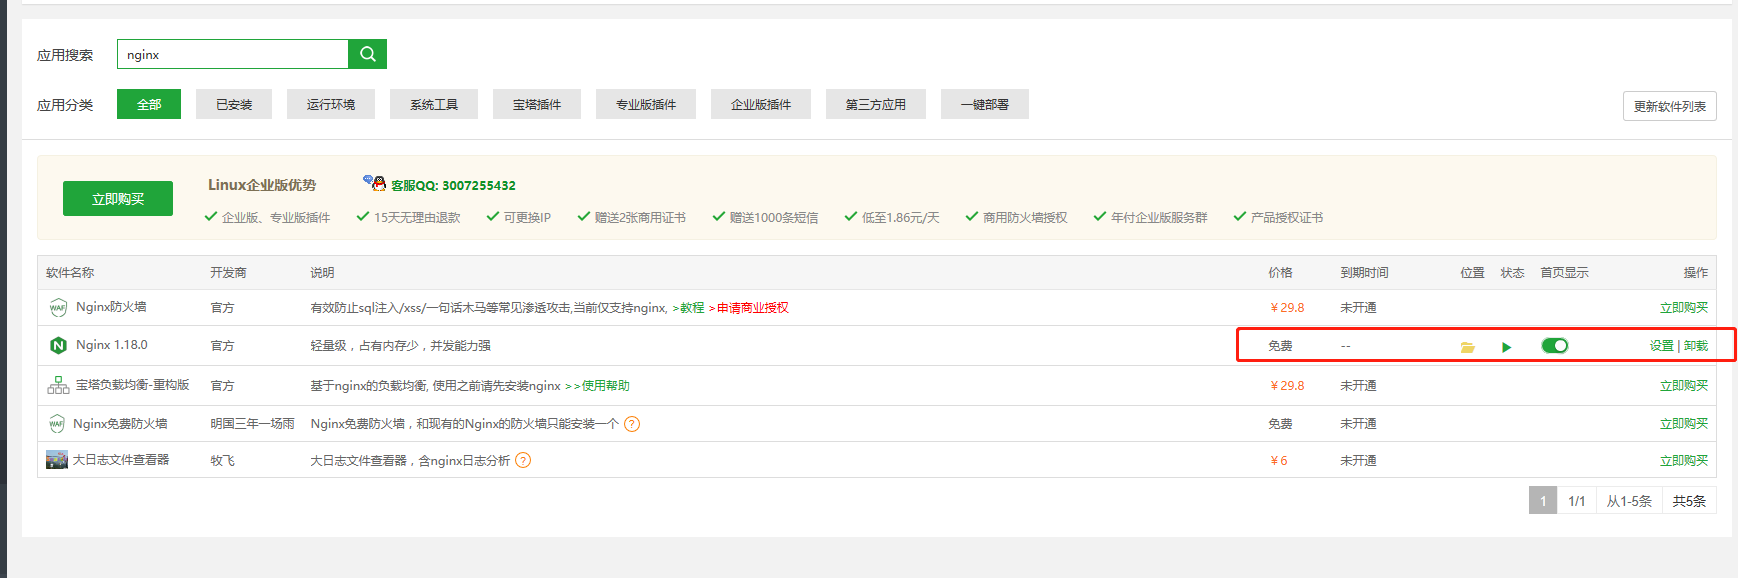Focus the 应用搜索 input containing nginx
The width and height of the screenshot is (1738, 578).
[232, 54]
